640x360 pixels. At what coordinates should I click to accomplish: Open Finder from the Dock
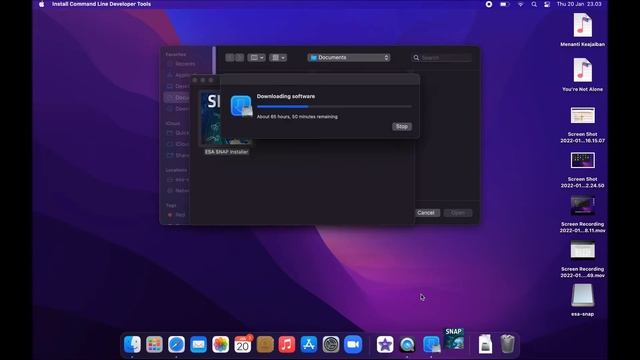(x=132, y=344)
